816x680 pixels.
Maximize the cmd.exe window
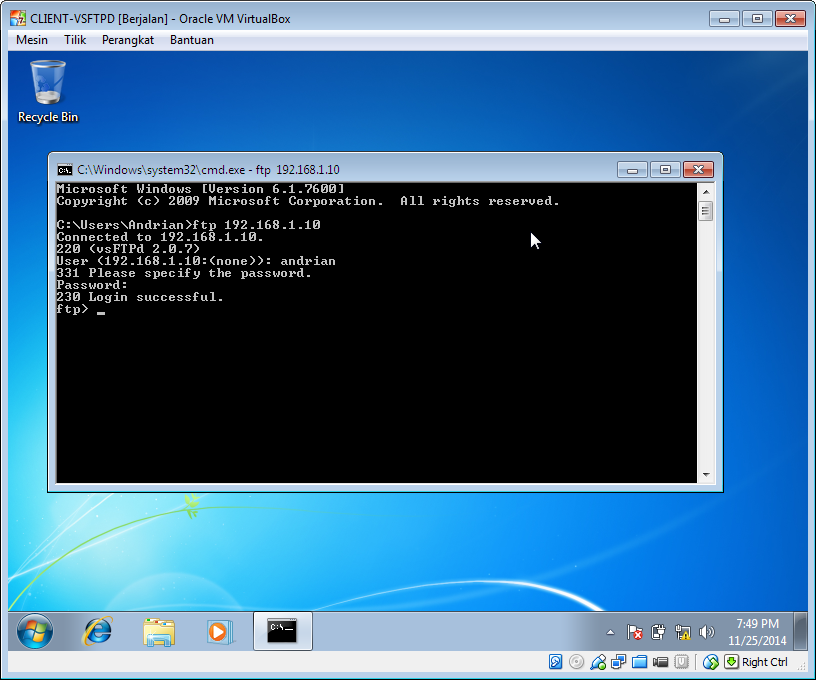665,170
